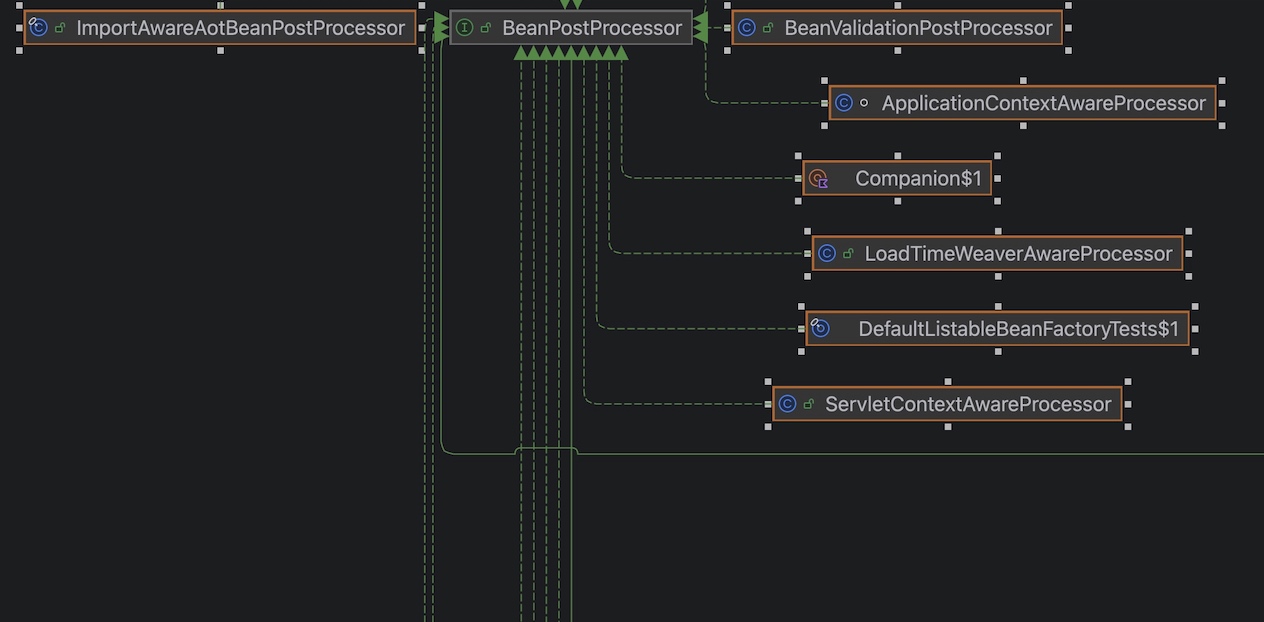Click the BeanValidationPostProcessor class icon
Image resolution: width=1264 pixels, height=622 pixels.
point(746,28)
